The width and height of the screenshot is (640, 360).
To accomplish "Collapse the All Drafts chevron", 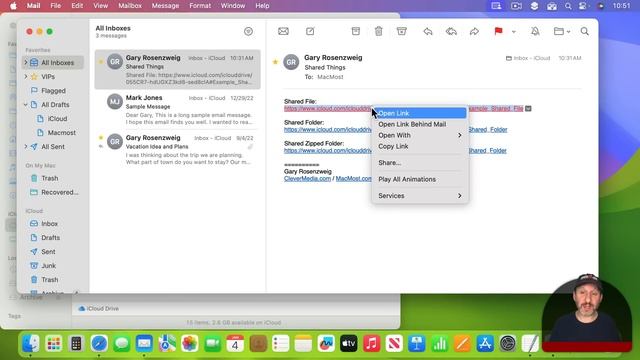I will pyautogui.click(x=26, y=104).
